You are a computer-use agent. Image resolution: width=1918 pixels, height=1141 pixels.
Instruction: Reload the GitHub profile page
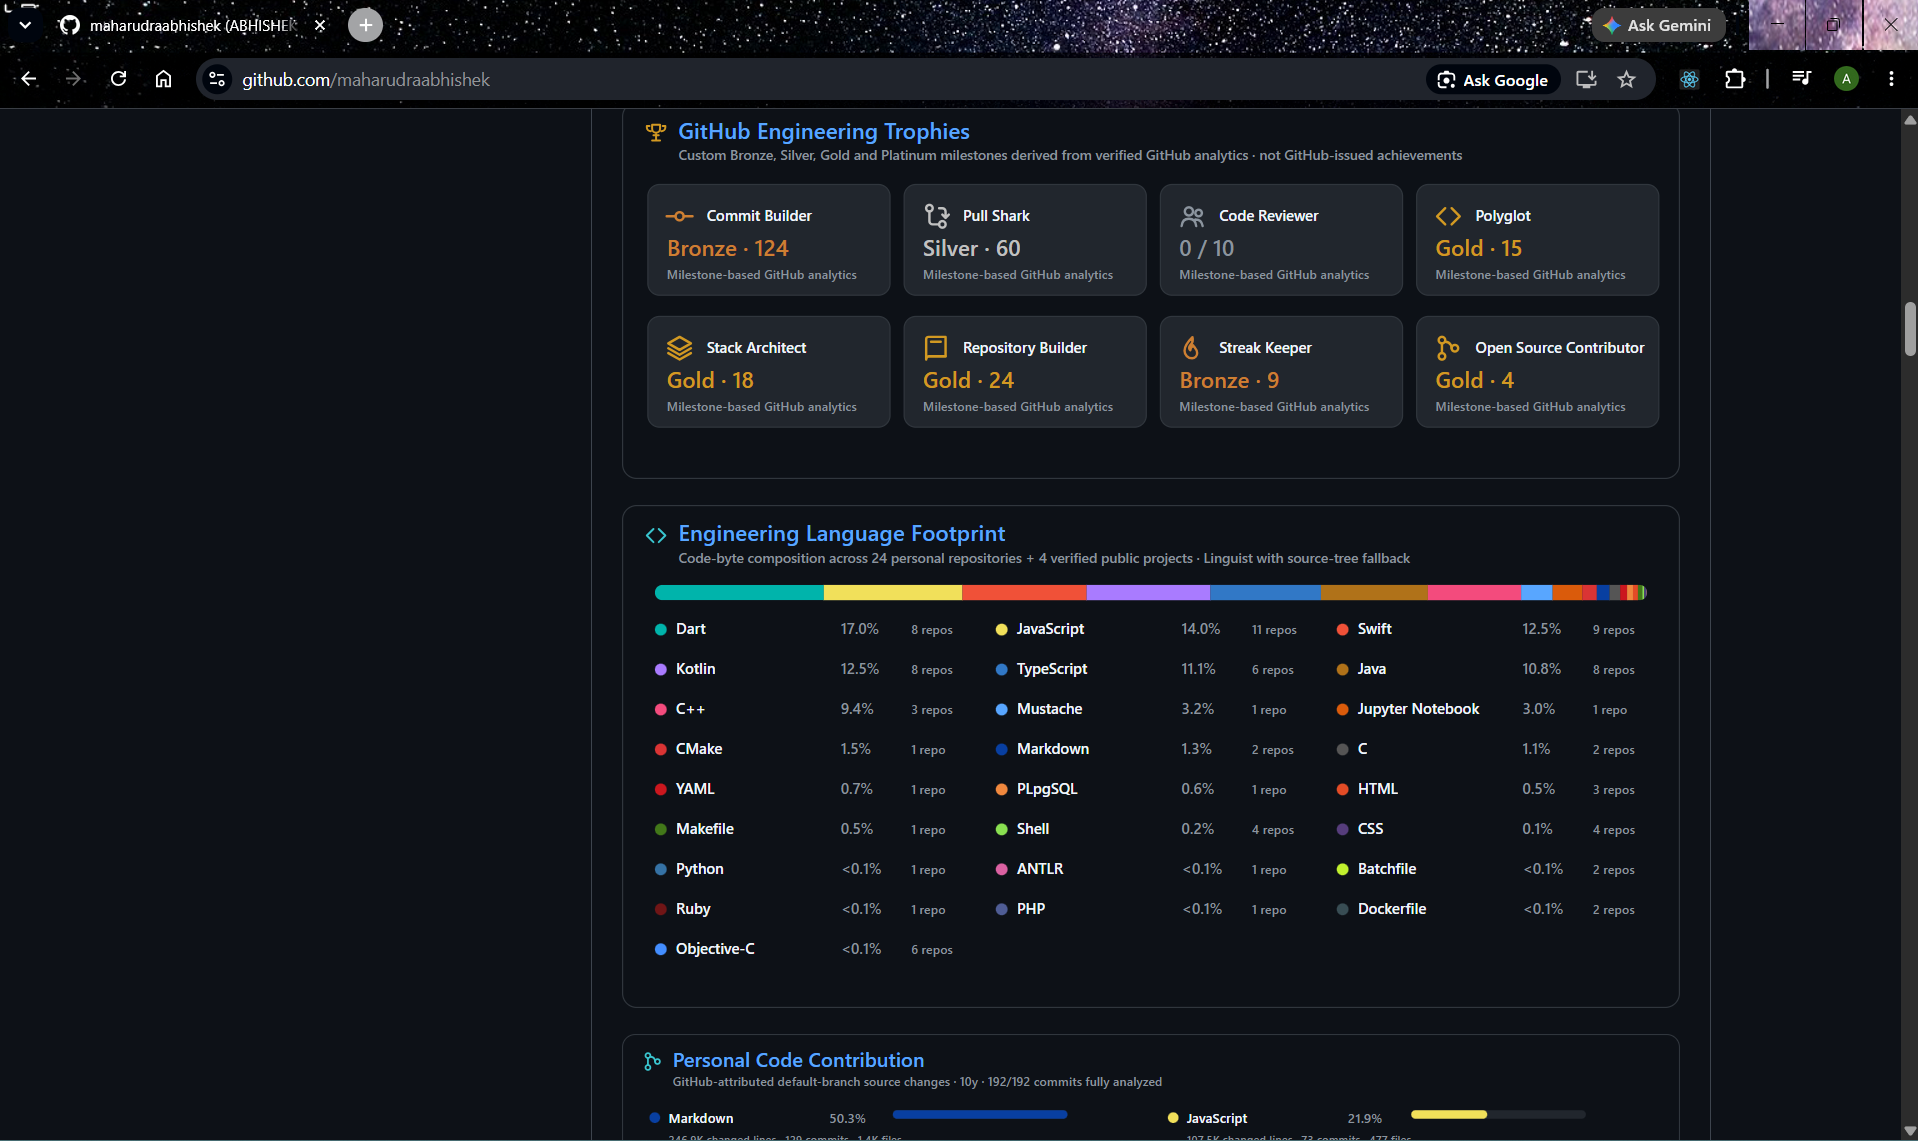click(118, 79)
